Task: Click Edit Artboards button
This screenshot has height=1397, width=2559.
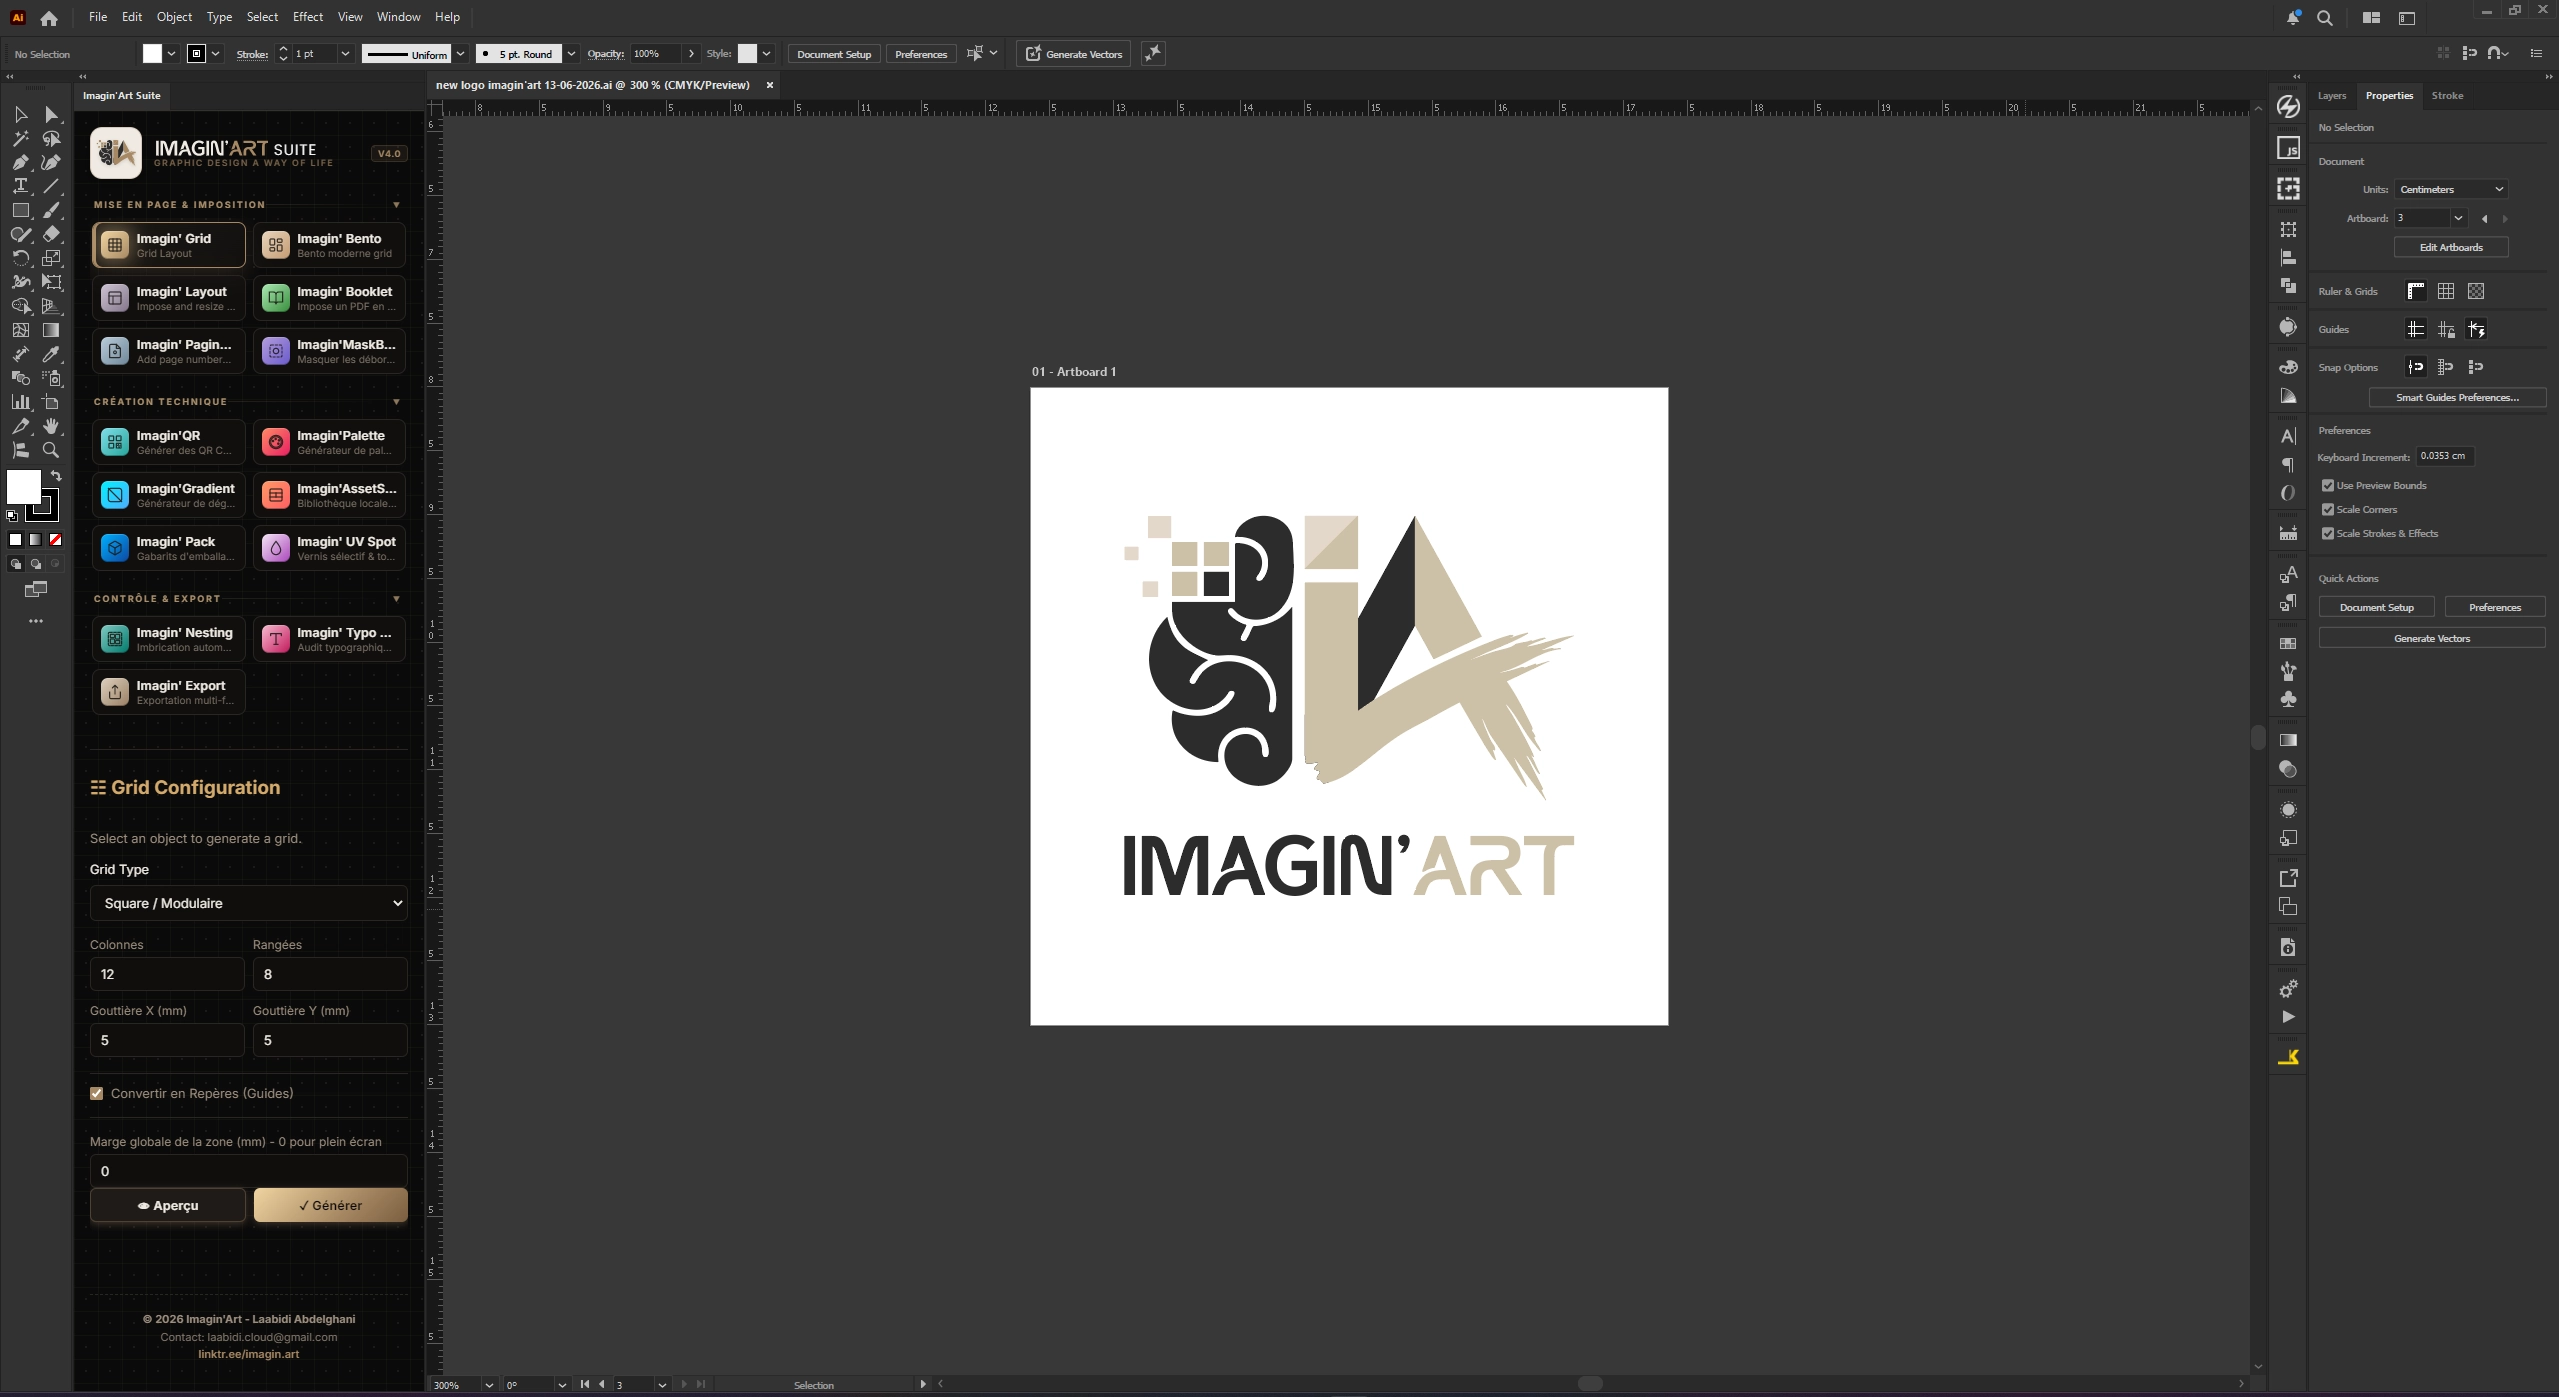Action: (2451, 248)
